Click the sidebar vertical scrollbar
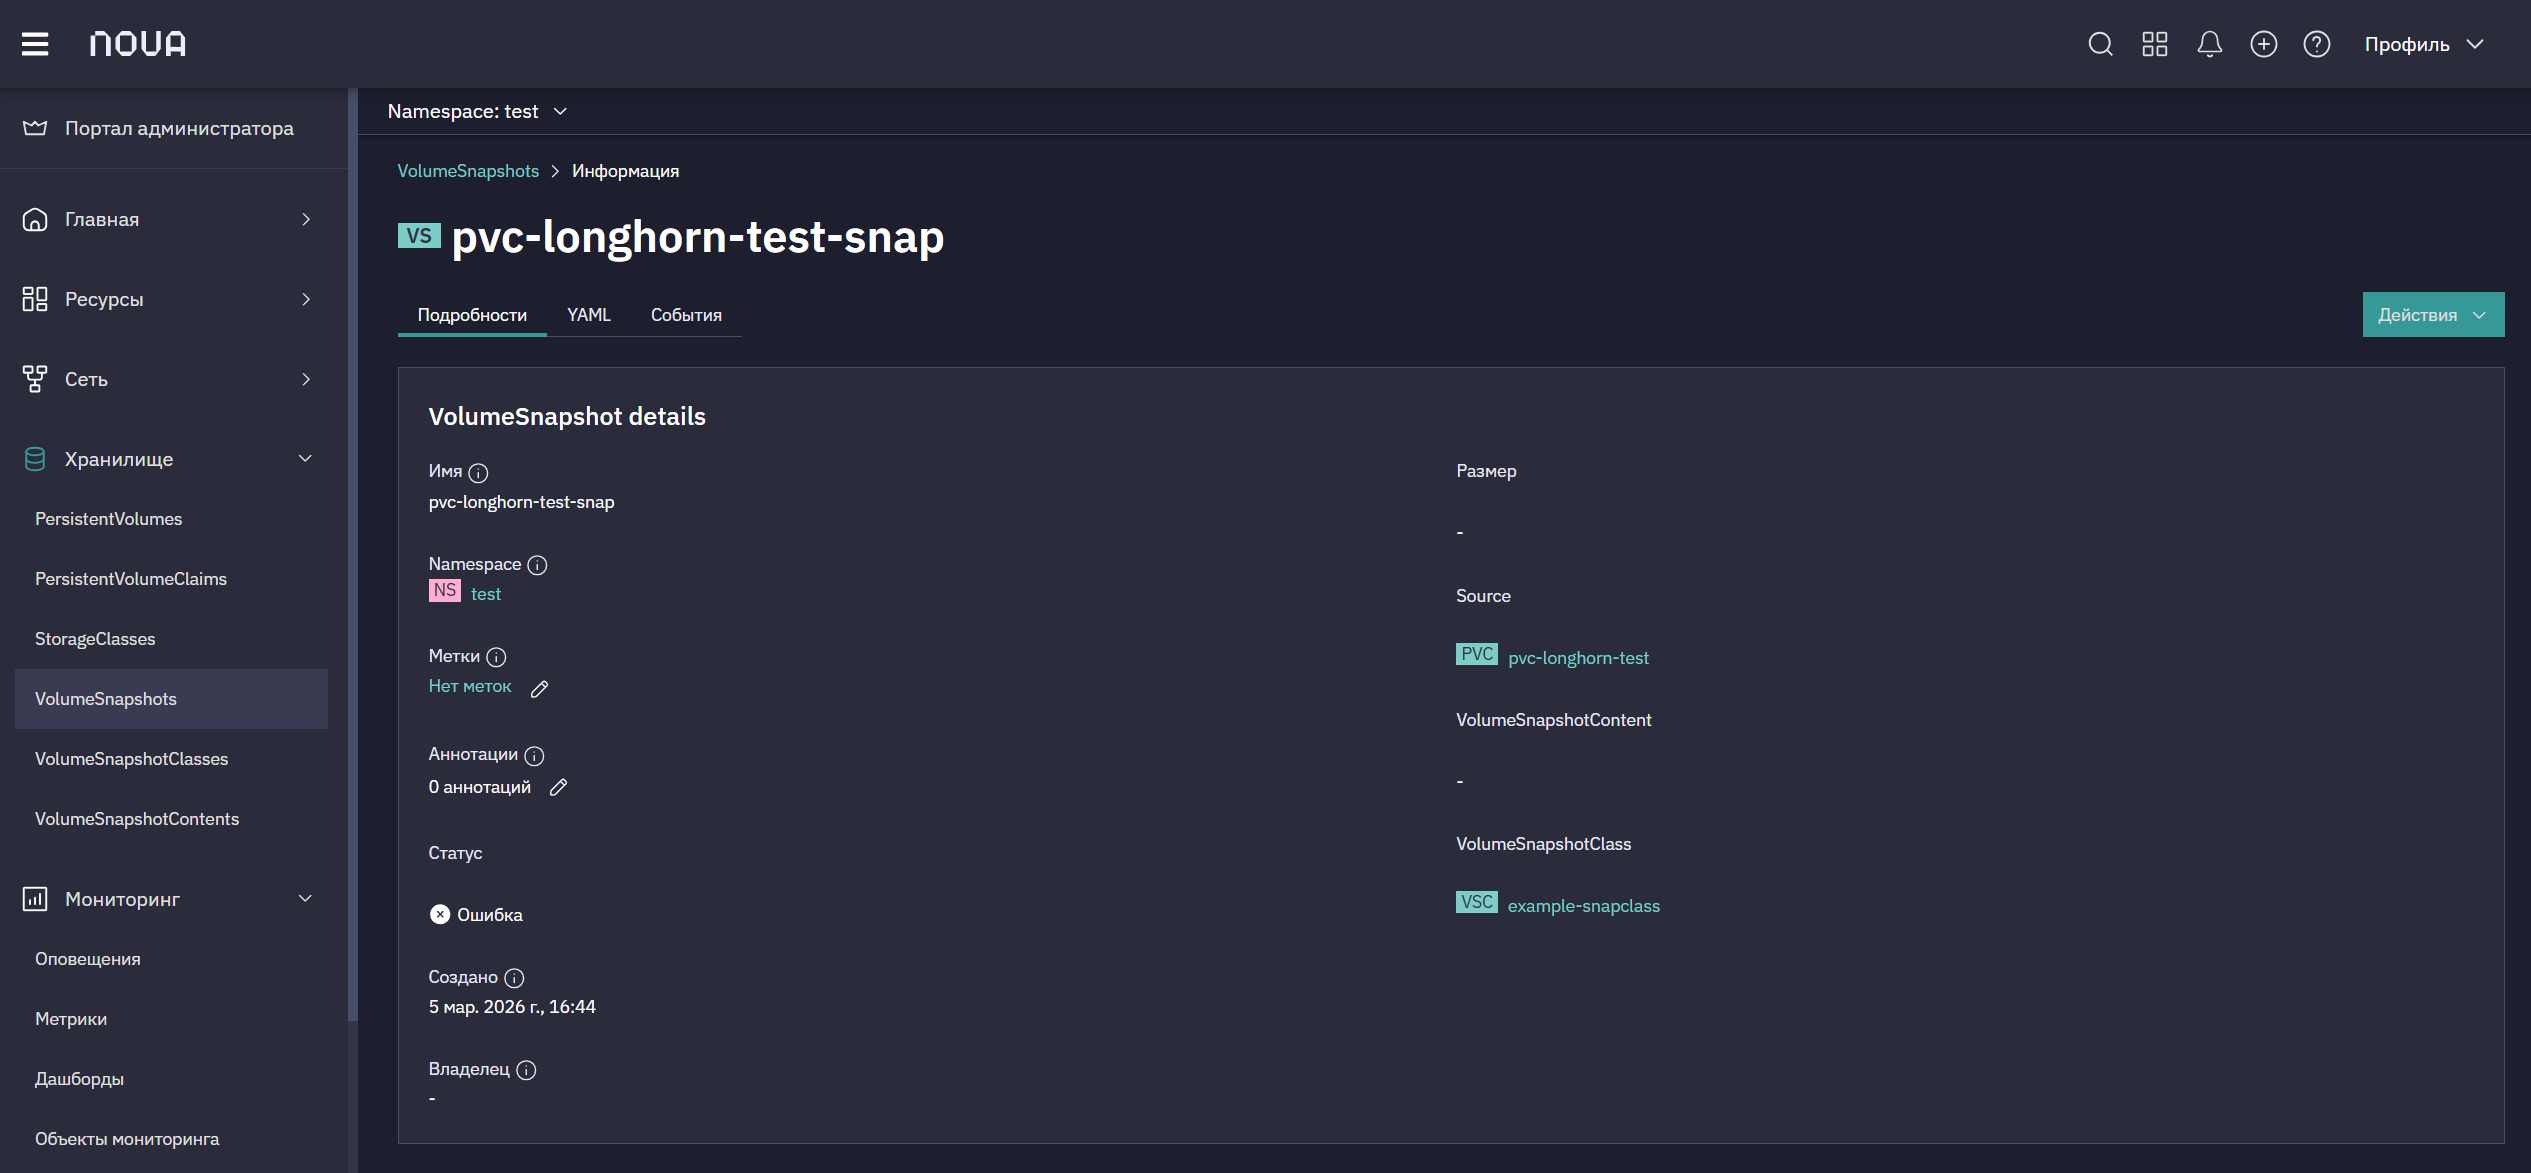Viewport: 2531px width, 1173px height. (x=352, y=555)
